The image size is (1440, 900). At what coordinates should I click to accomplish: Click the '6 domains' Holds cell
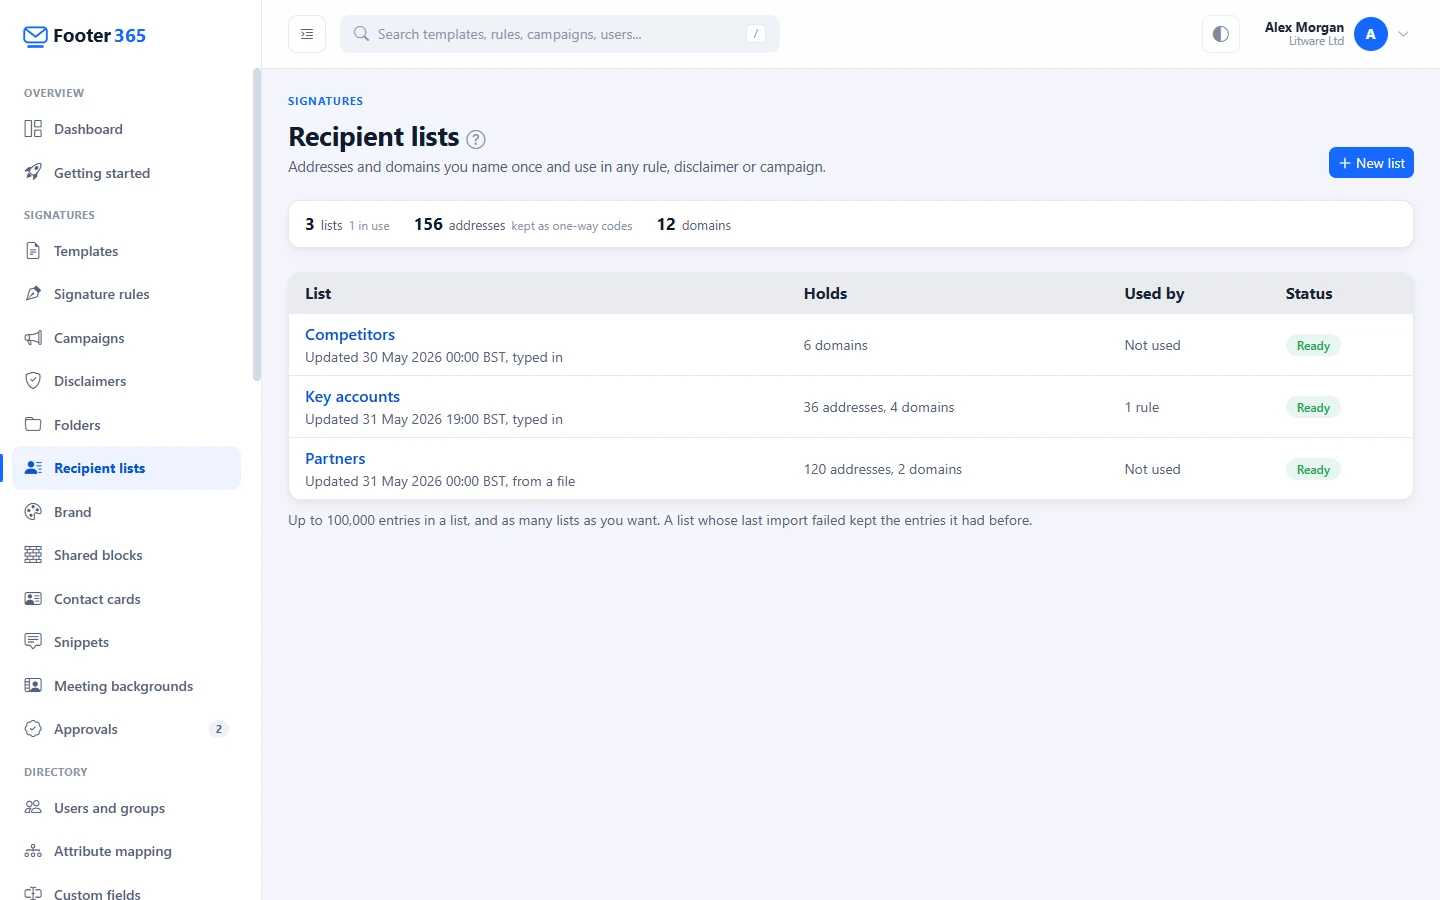point(836,345)
